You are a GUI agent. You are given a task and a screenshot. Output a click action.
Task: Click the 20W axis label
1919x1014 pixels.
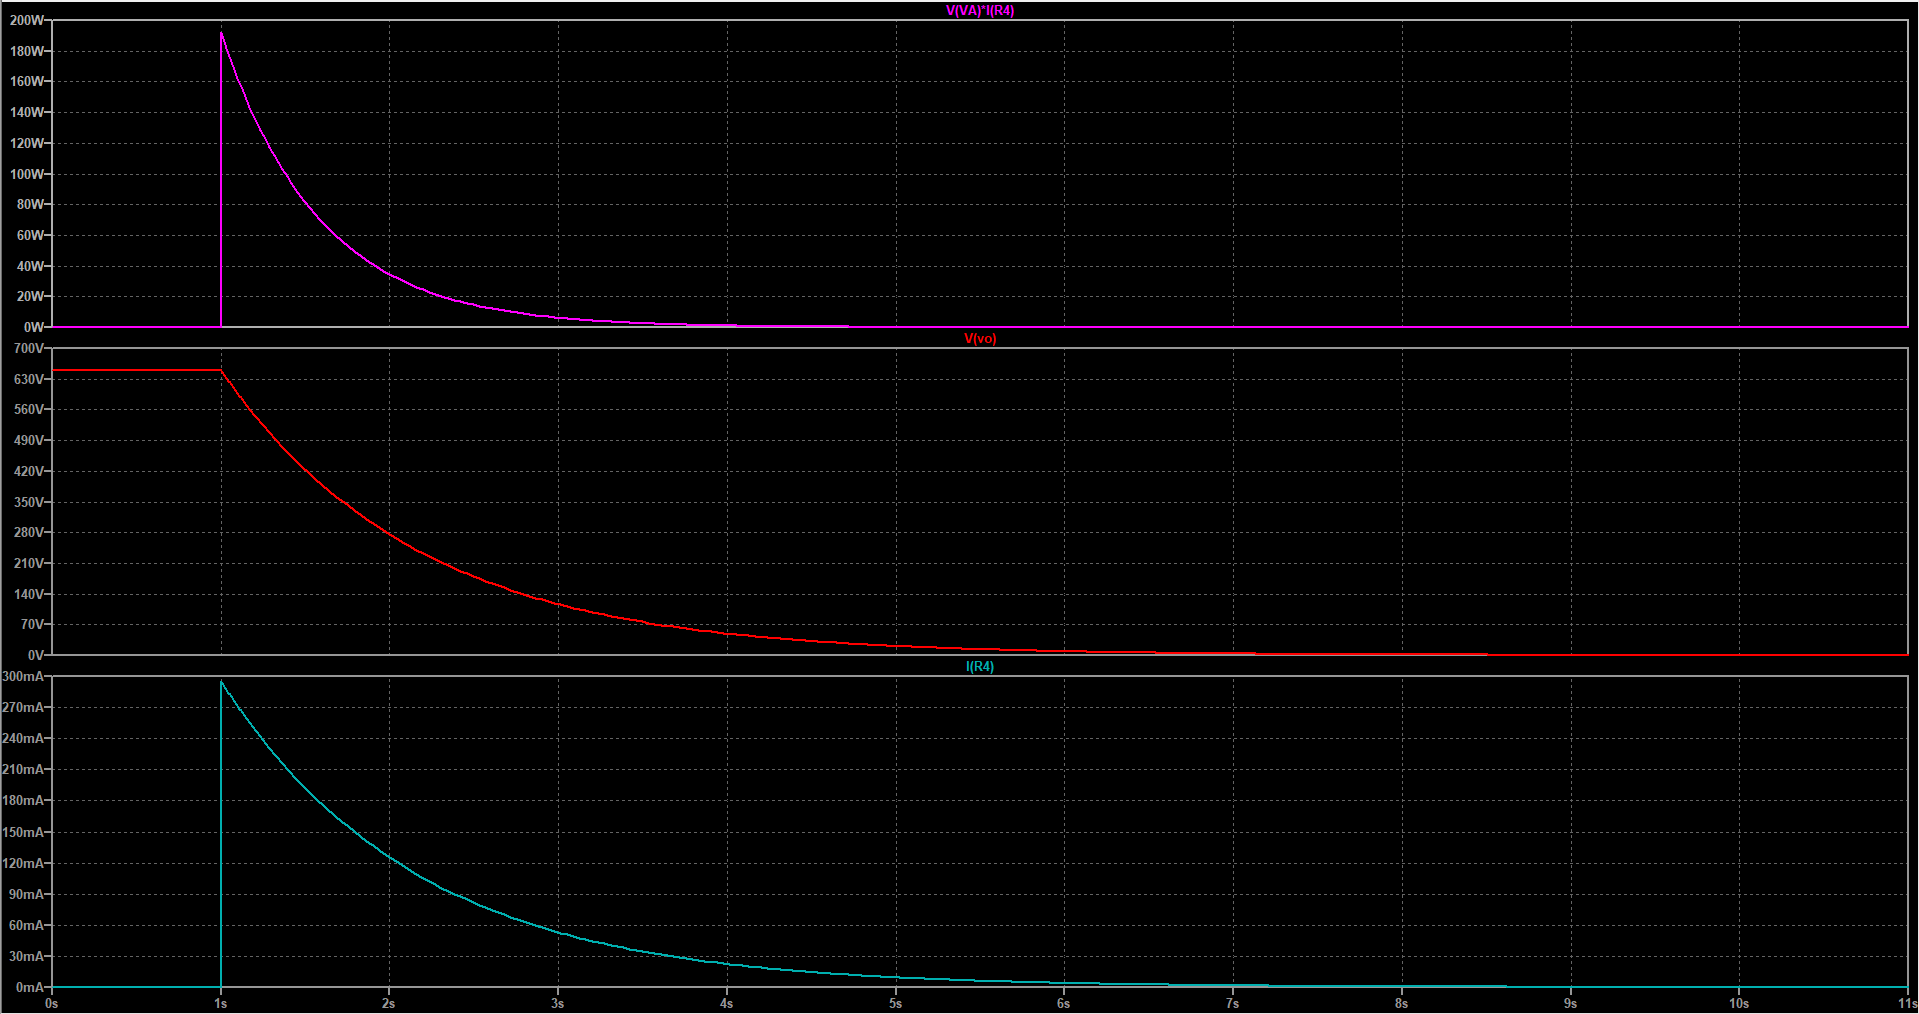30,296
